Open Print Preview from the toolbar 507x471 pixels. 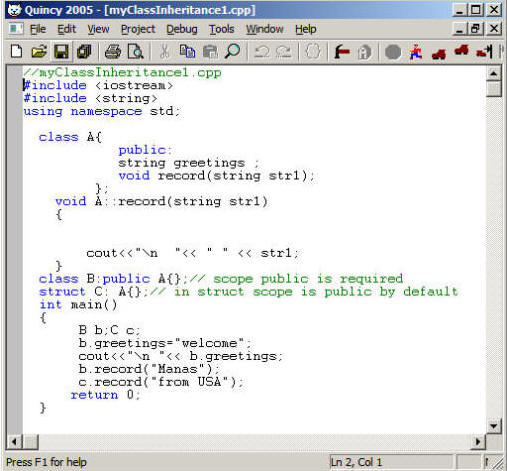[x=136, y=52]
